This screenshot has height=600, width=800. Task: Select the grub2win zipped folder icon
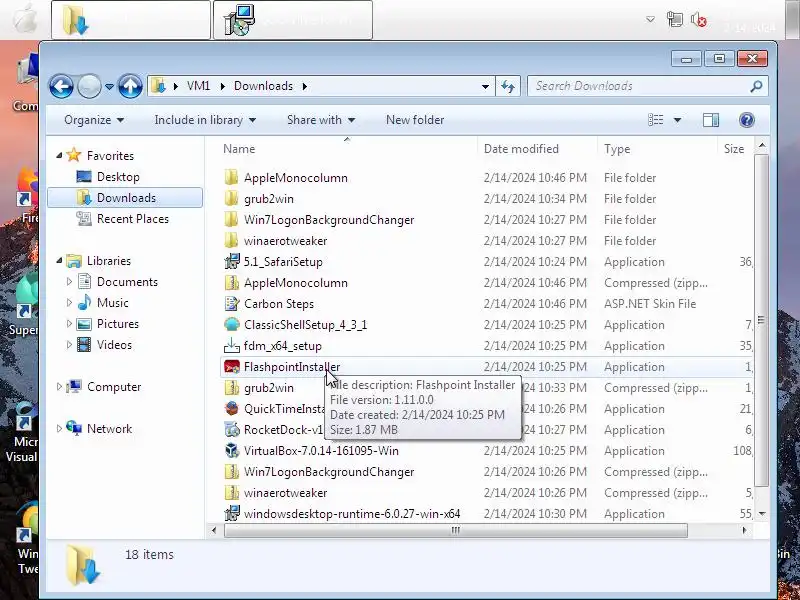(x=232, y=388)
